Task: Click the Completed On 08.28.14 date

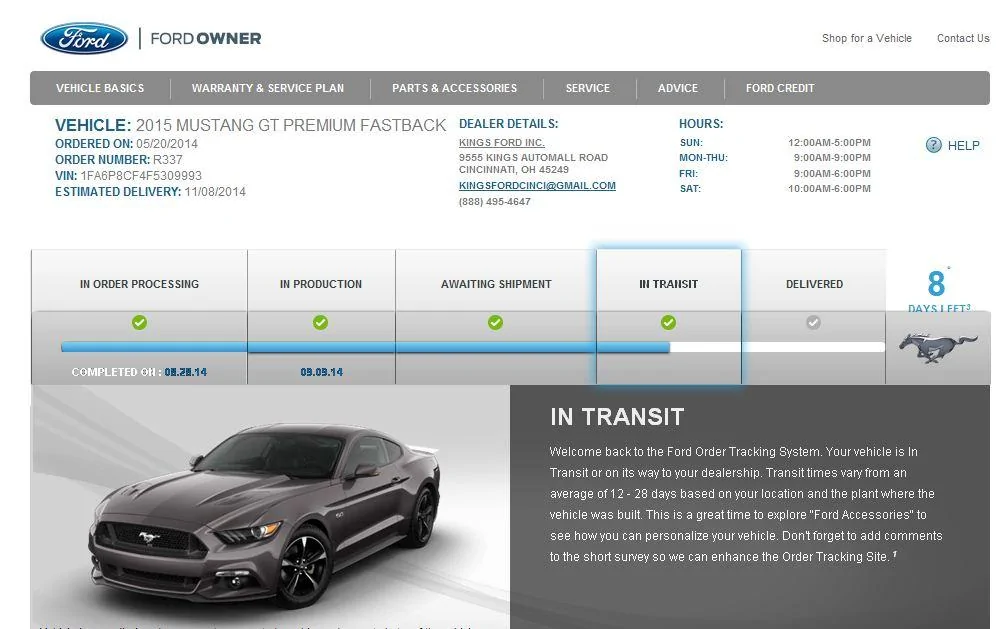Action: 139,372
